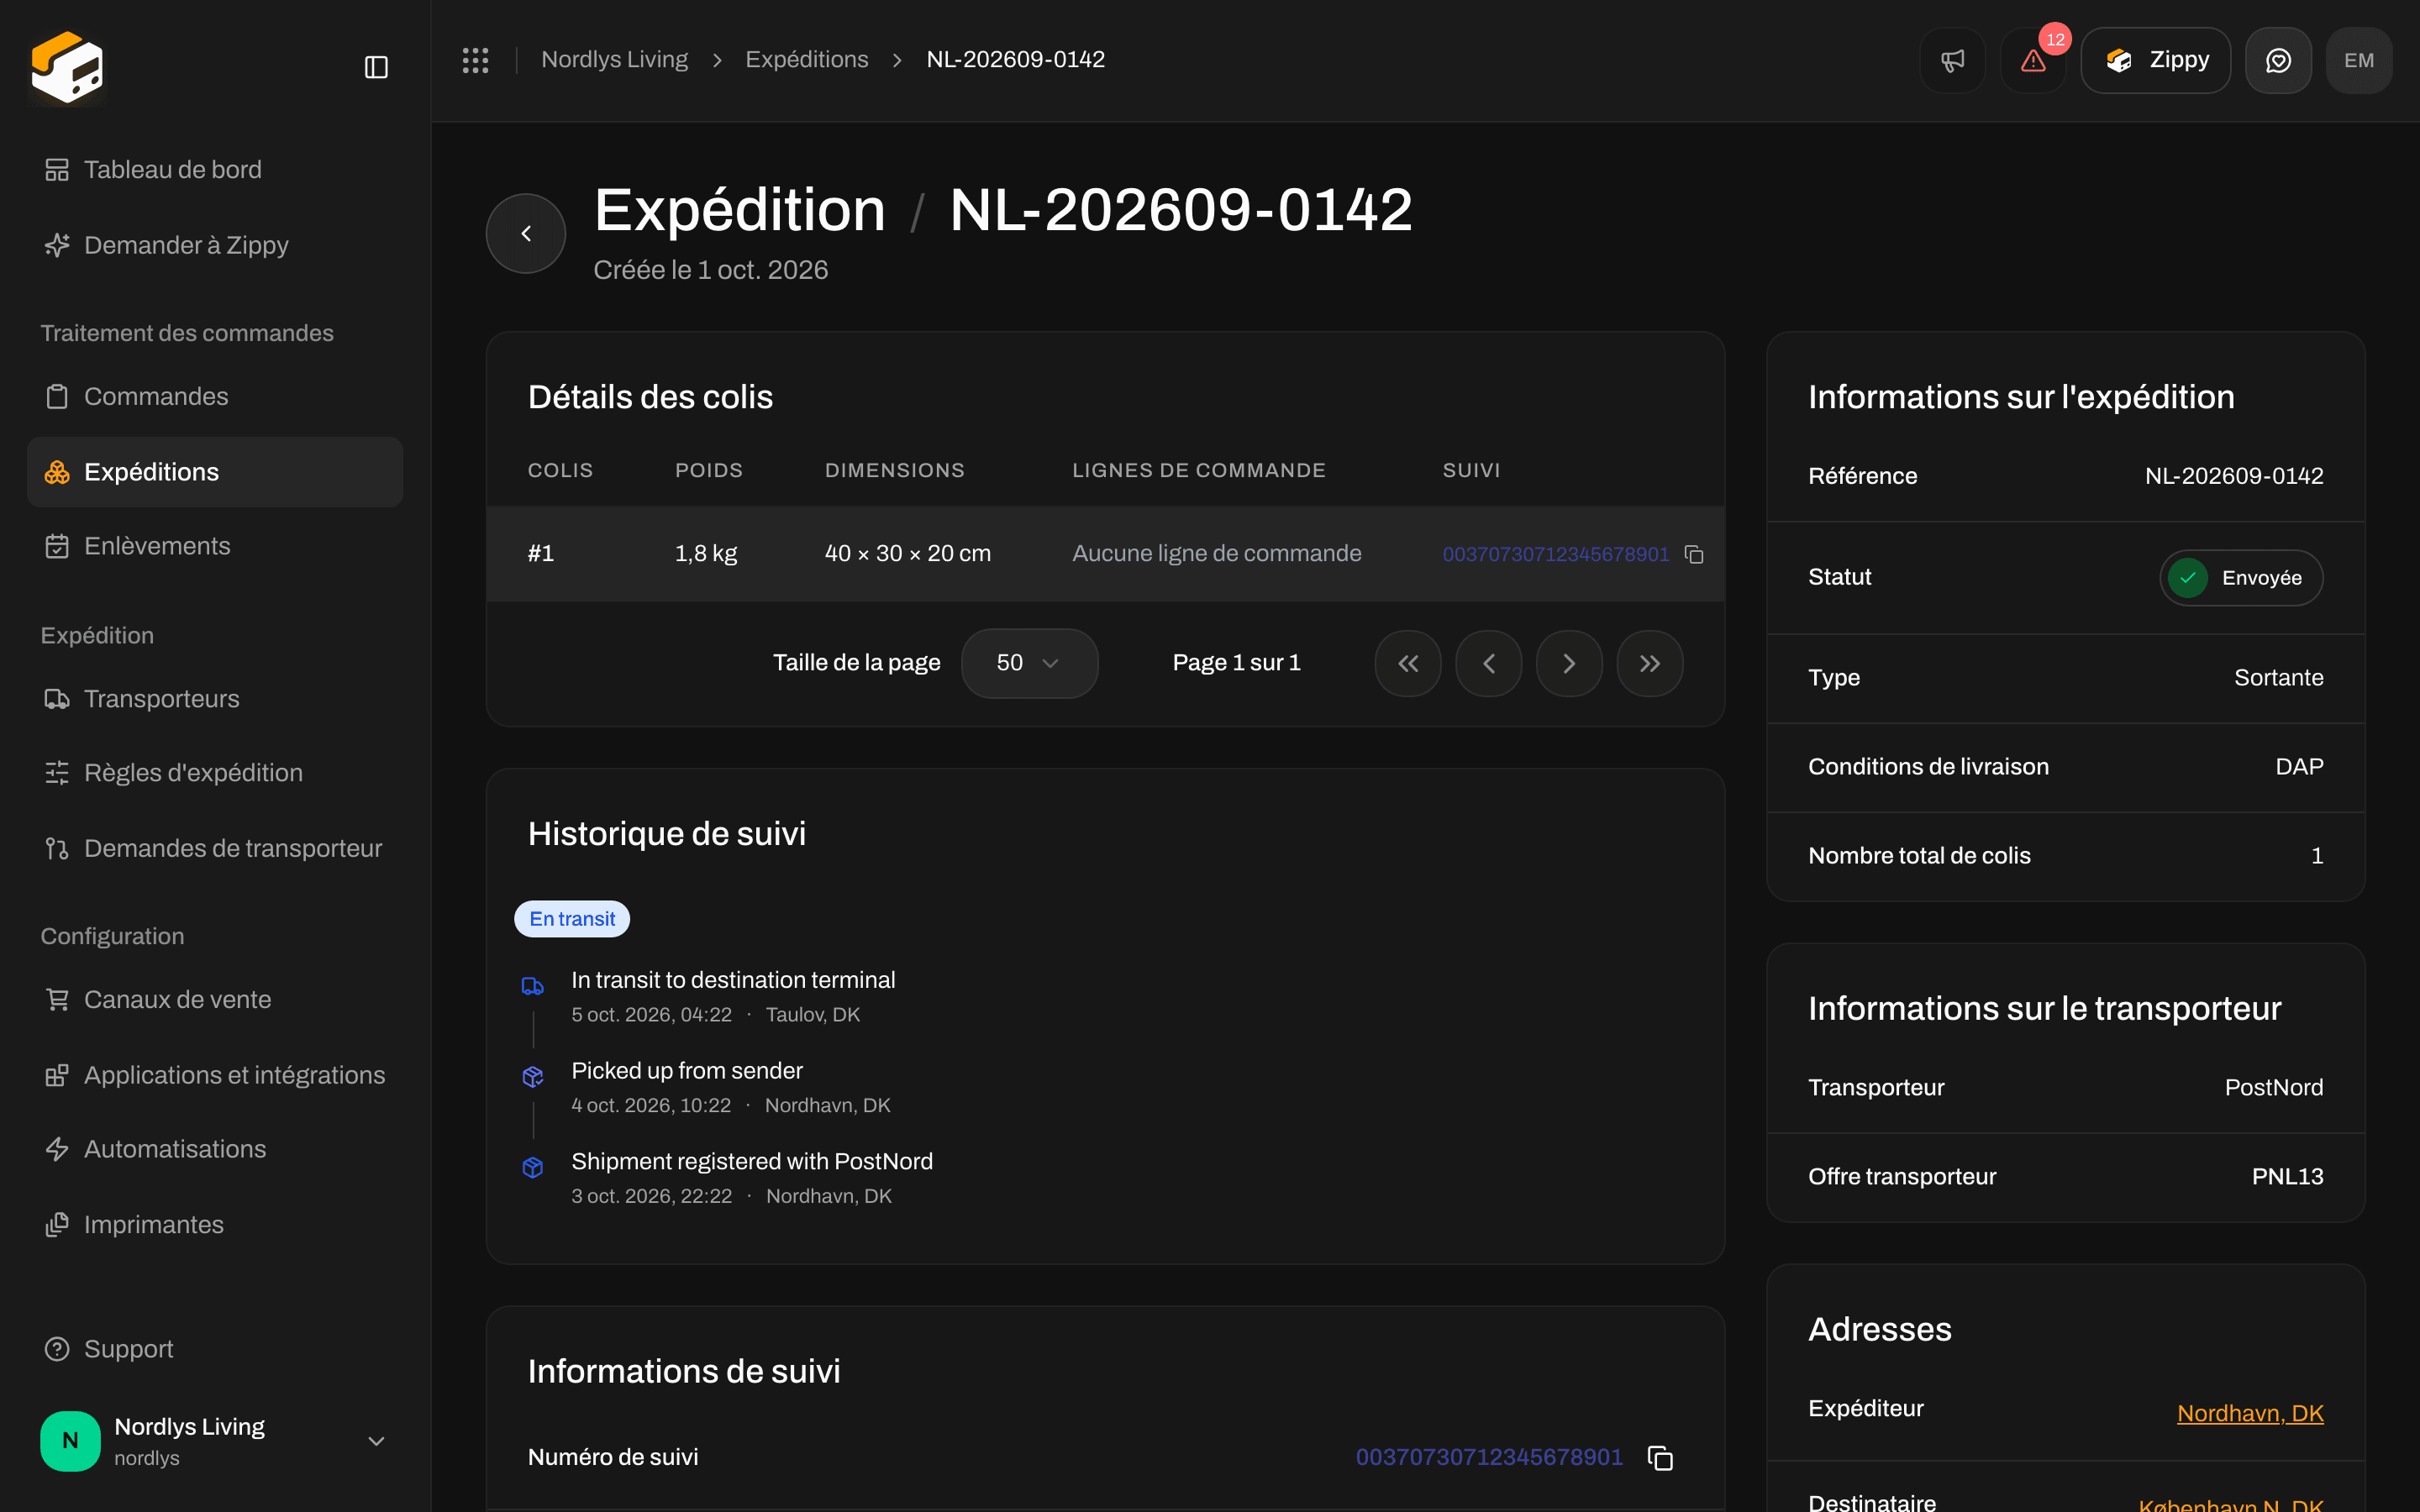Go to the first page of parcels
This screenshot has width=2420, height=1512.
[x=1408, y=663]
